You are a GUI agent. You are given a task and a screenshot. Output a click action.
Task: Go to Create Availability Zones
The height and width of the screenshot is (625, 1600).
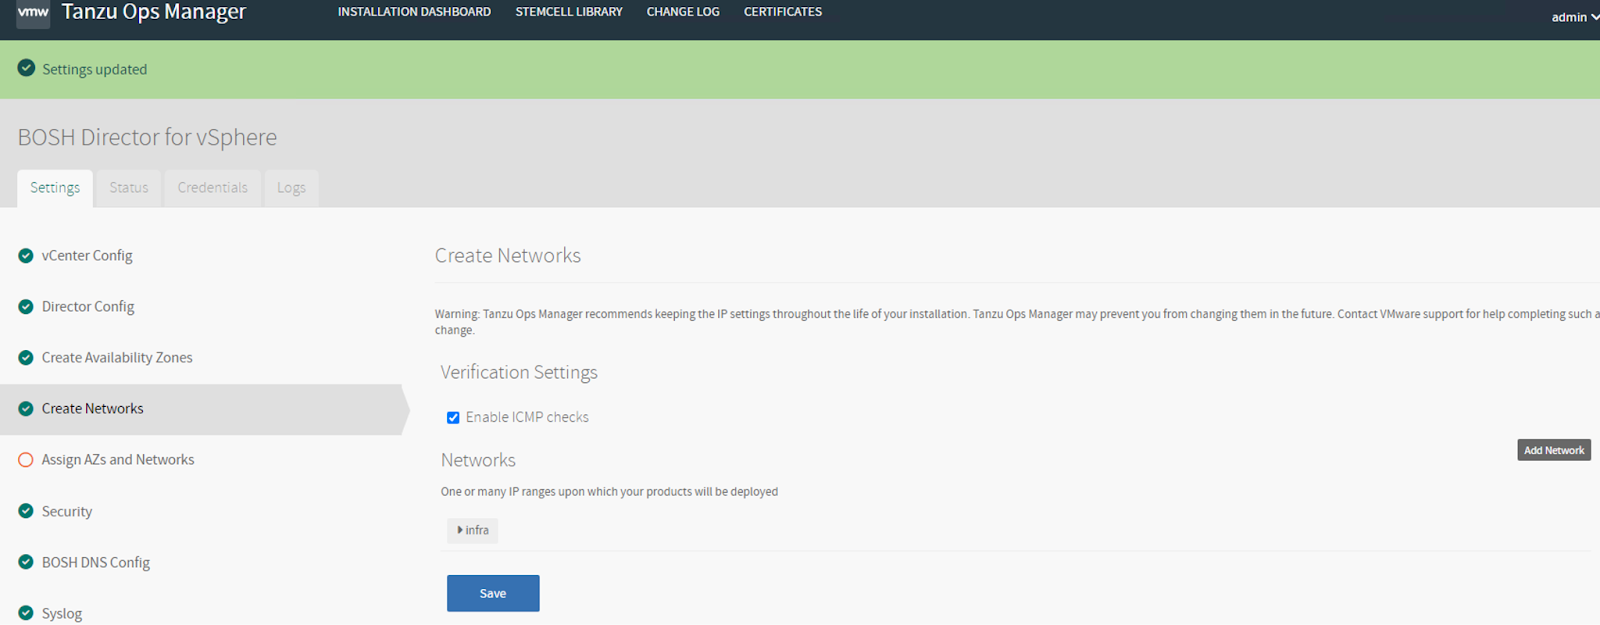117,358
